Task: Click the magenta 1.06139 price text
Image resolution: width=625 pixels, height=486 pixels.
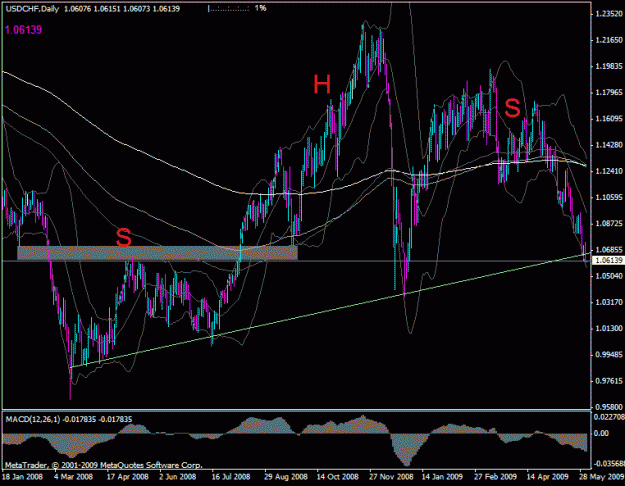Action: click(23, 30)
